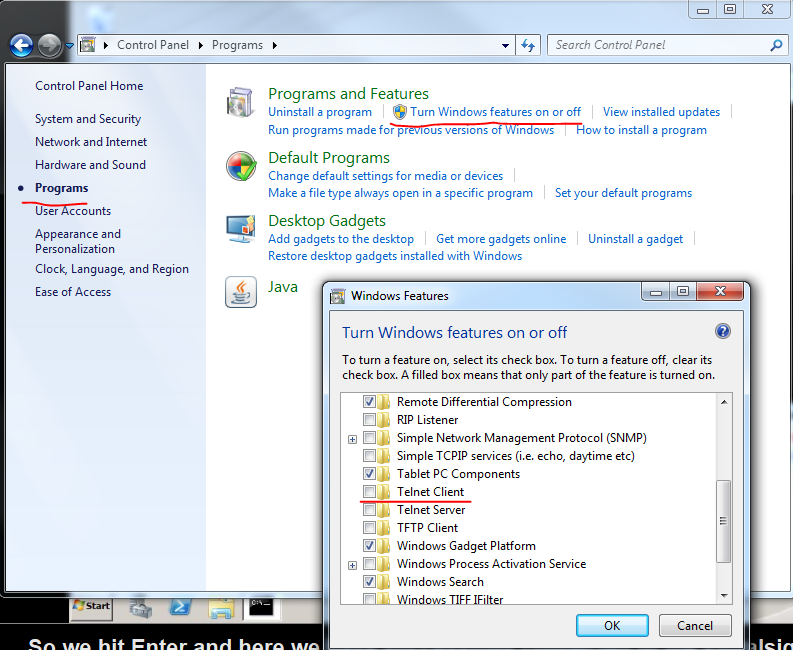The height and width of the screenshot is (650, 793).
Task: Open the Server Manager toolbox taskbar icon
Action: 142,606
